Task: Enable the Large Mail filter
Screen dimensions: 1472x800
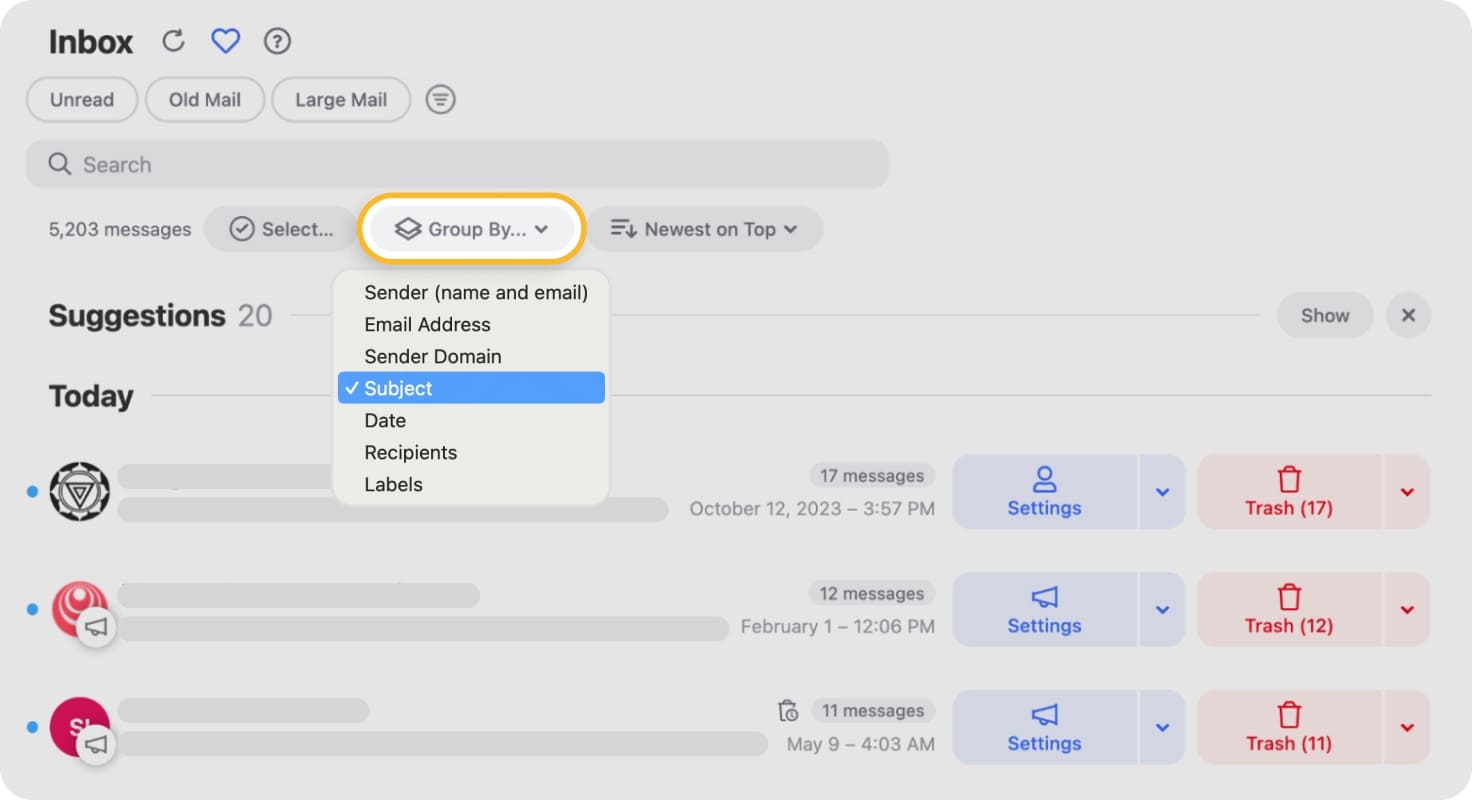Action: click(341, 99)
